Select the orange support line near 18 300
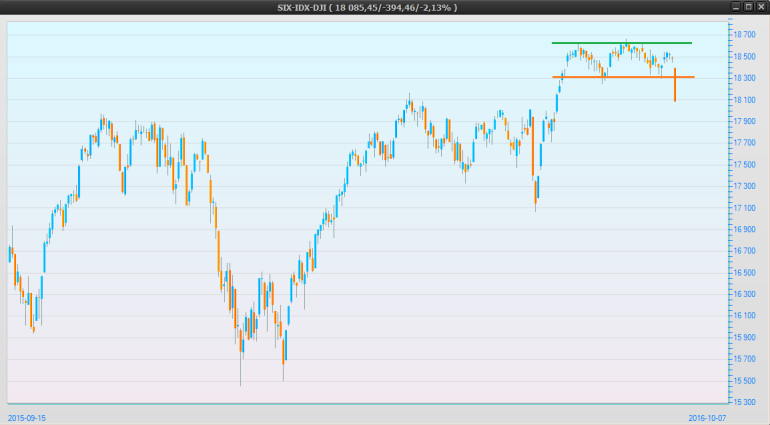 tap(623, 77)
